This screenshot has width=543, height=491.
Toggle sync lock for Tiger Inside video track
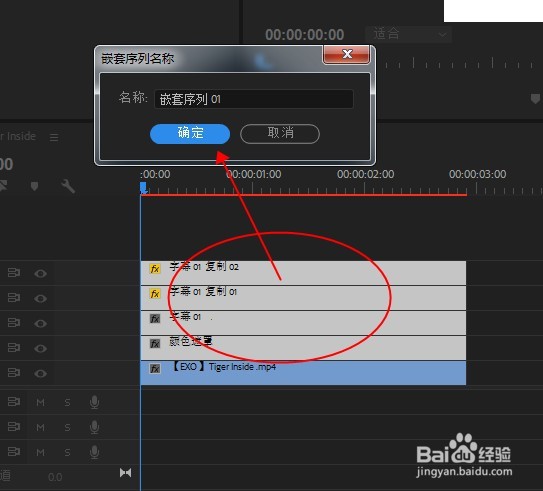(14, 373)
